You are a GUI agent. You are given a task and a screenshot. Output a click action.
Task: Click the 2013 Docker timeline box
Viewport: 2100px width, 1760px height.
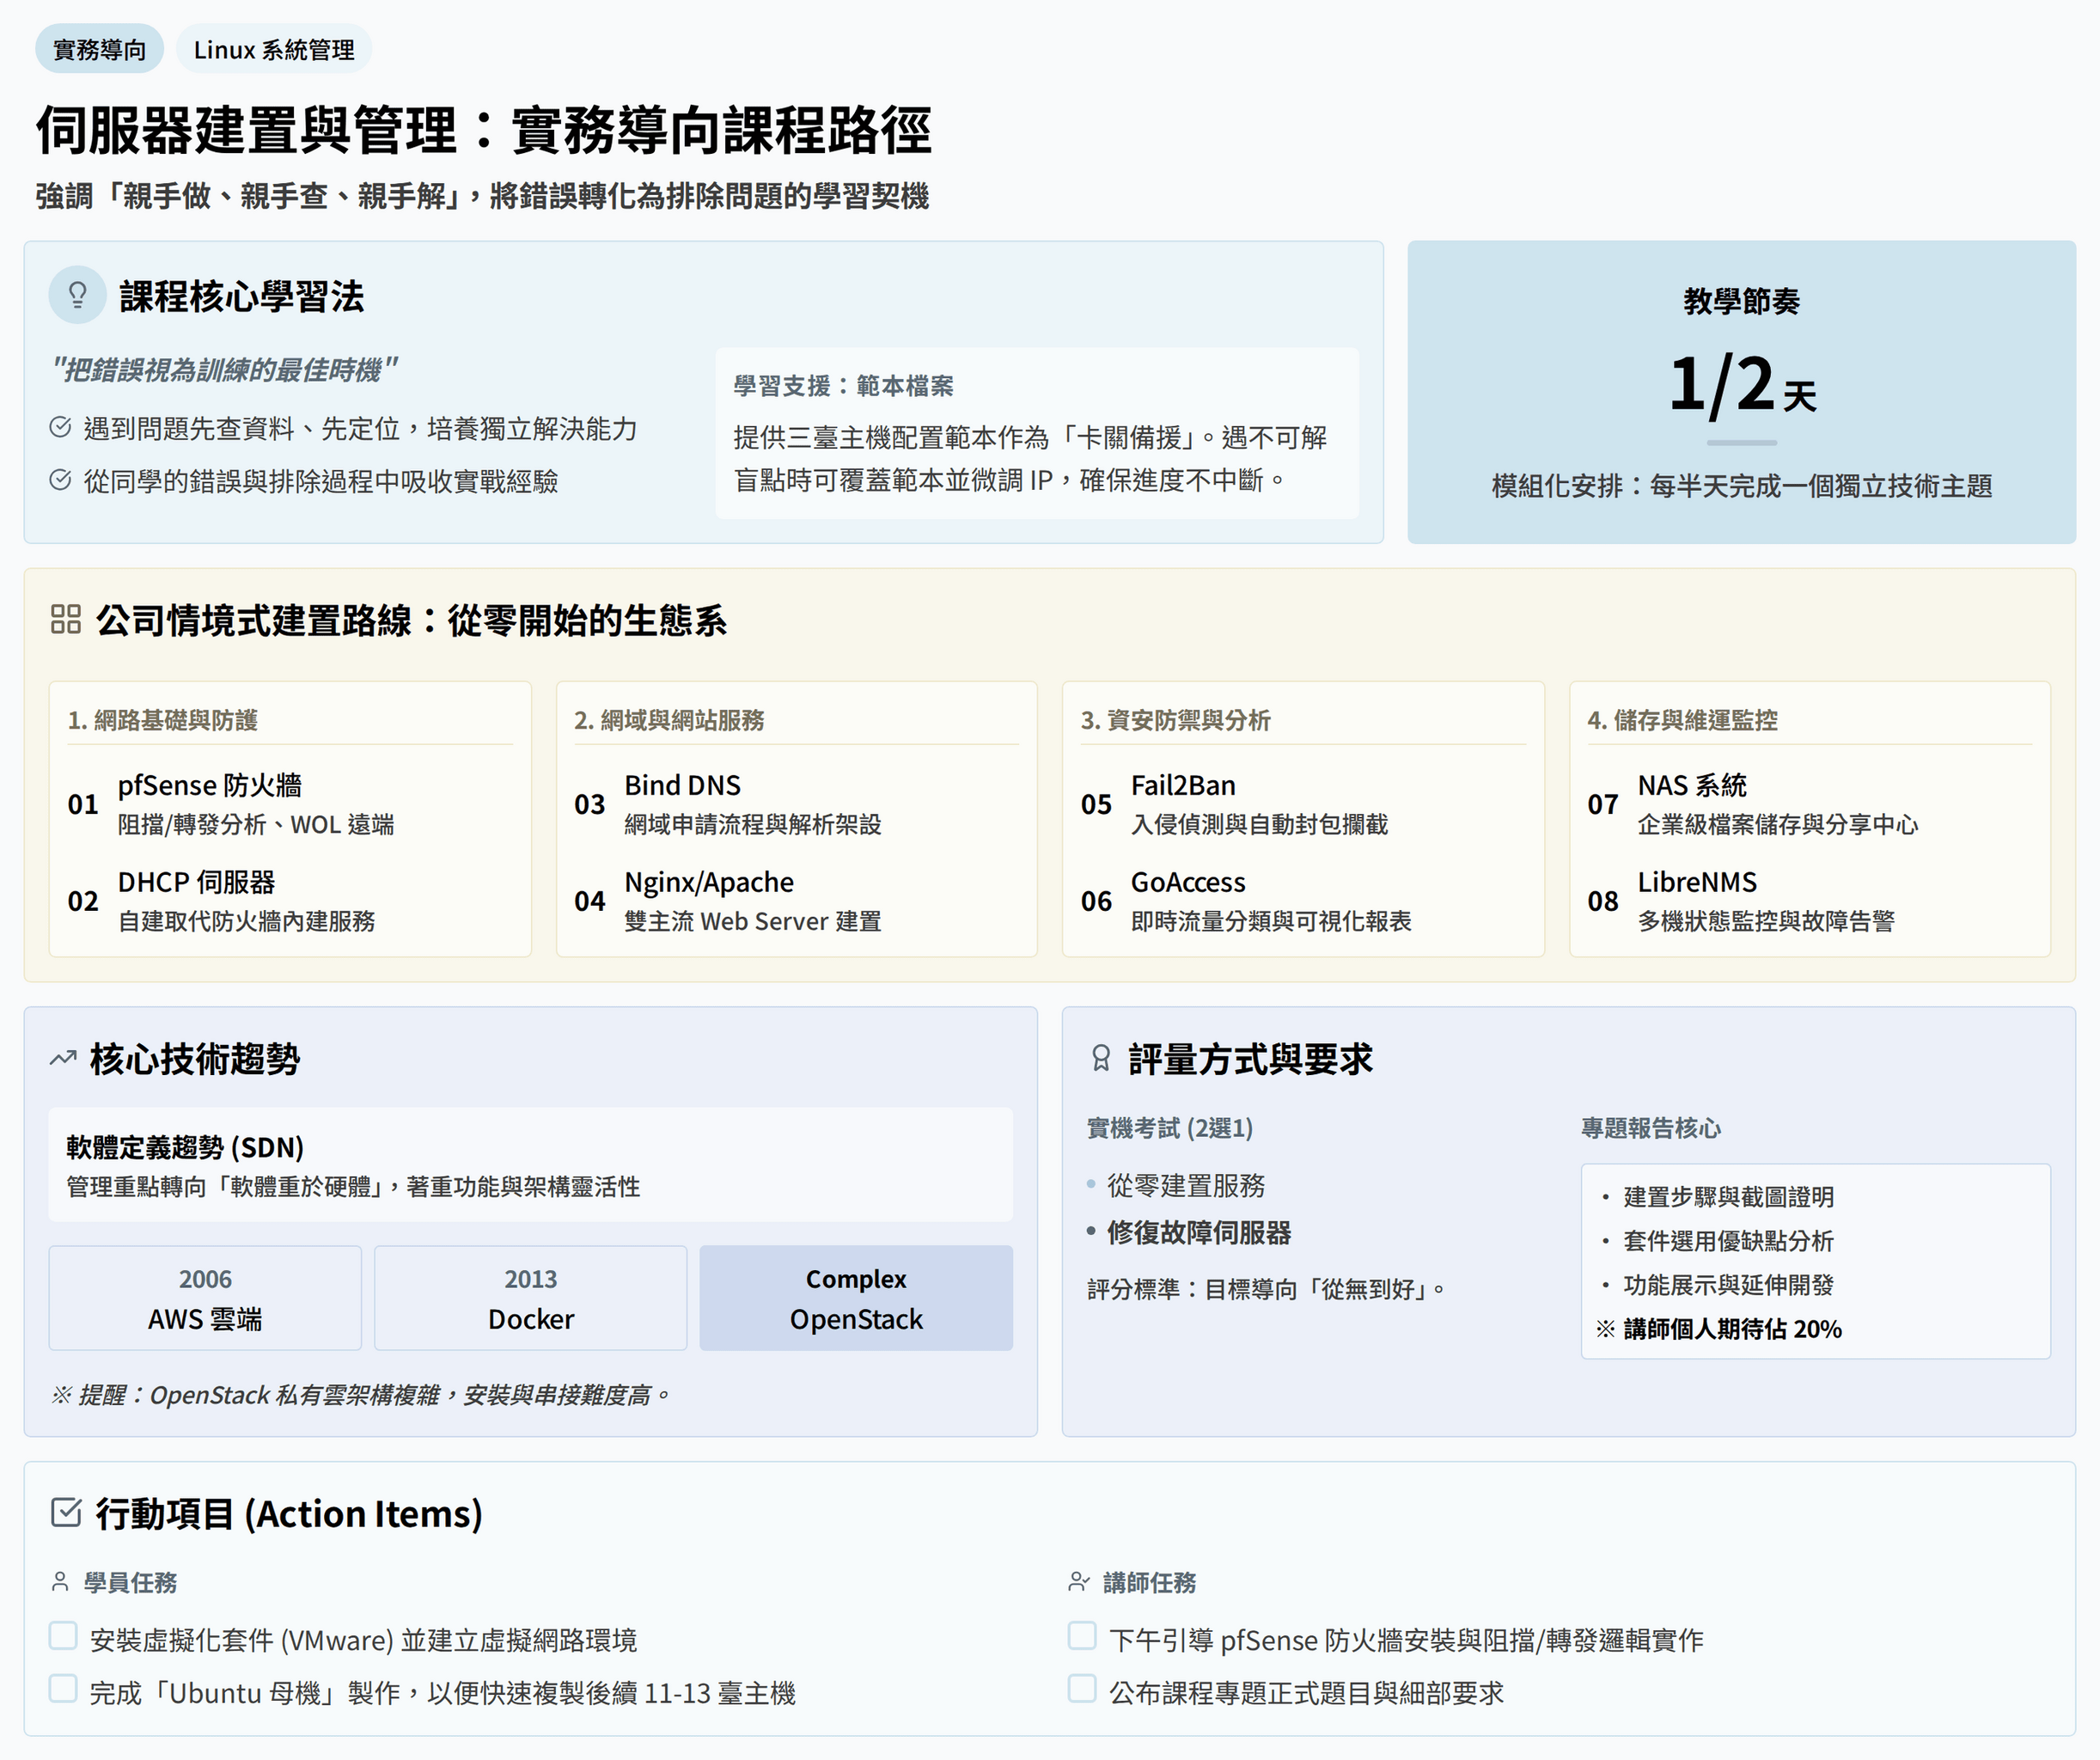click(530, 1298)
